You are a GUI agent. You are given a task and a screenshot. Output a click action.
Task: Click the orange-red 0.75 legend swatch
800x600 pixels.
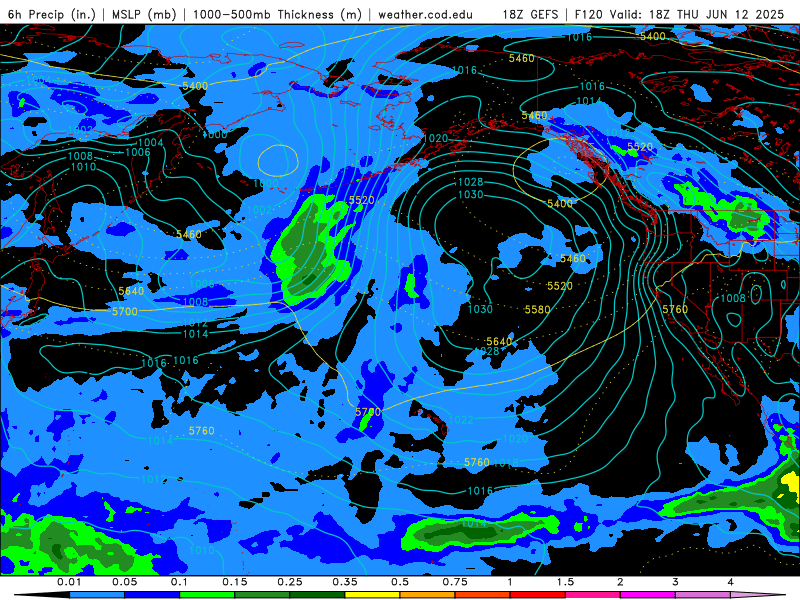pos(483,595)
